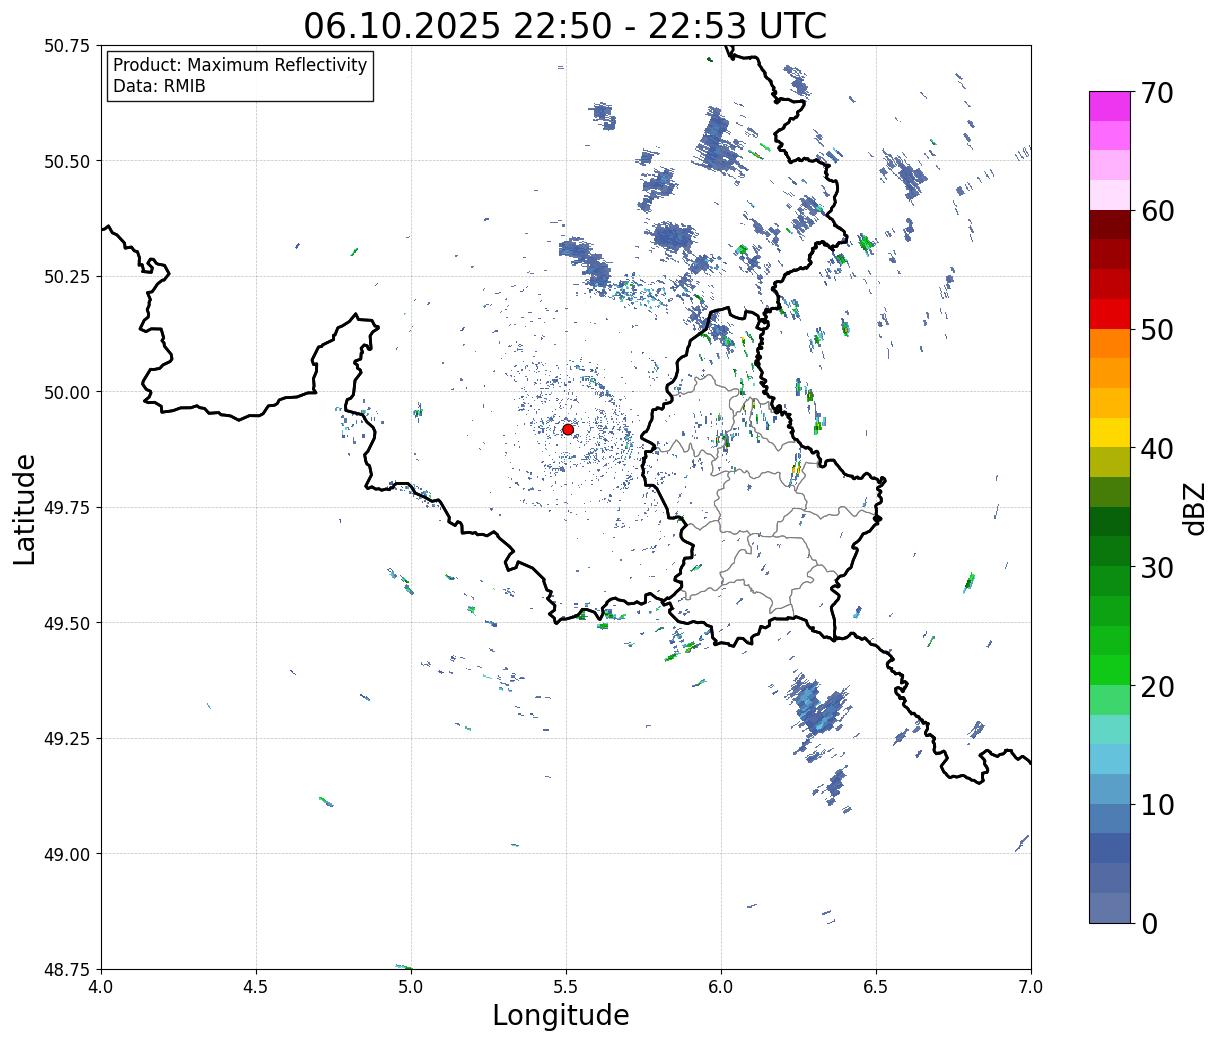Click the latitude tick label 50.25

coord(67,277)
